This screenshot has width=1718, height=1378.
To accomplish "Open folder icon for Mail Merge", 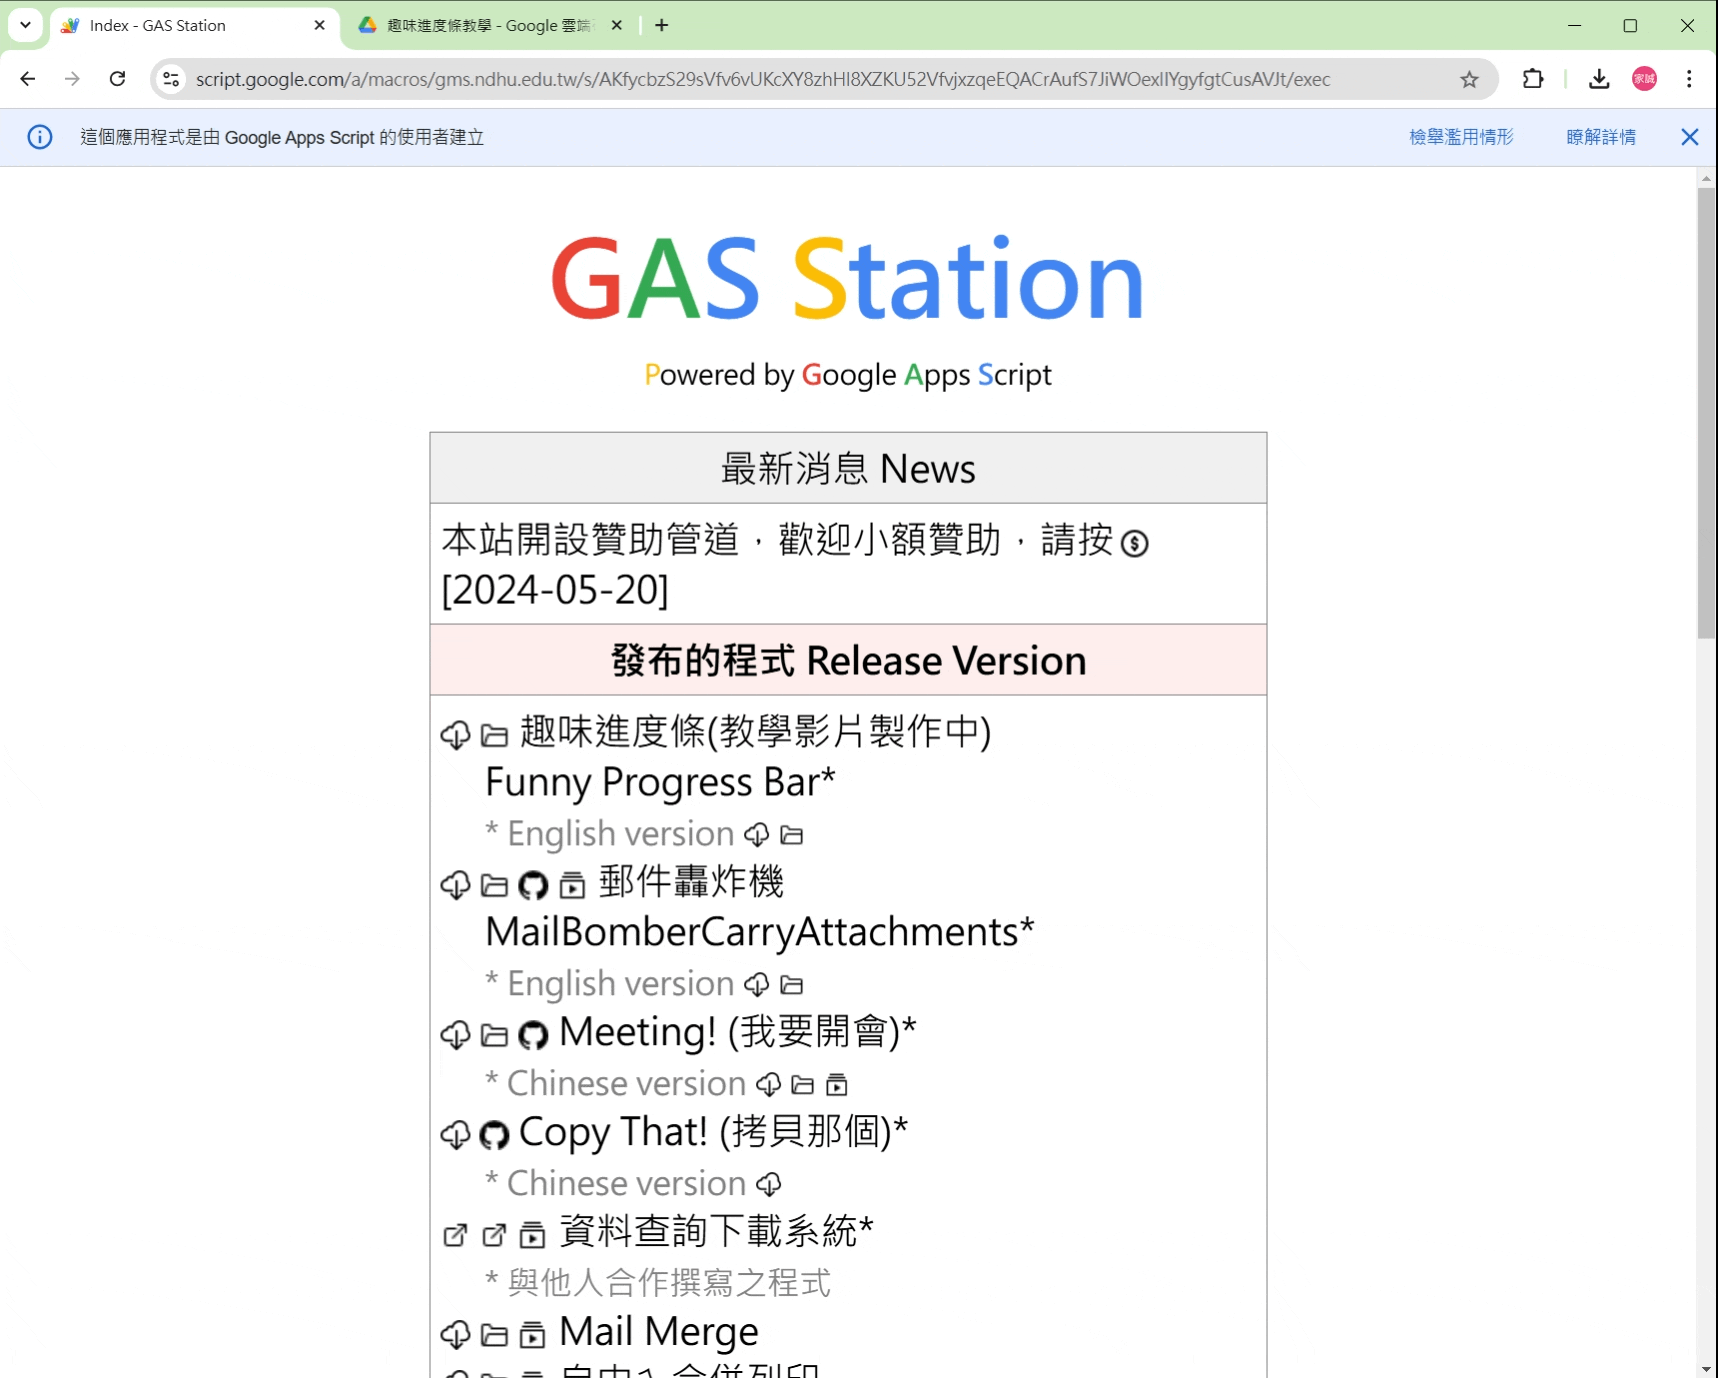I will pyautogui.click(x=494, y=1336).
